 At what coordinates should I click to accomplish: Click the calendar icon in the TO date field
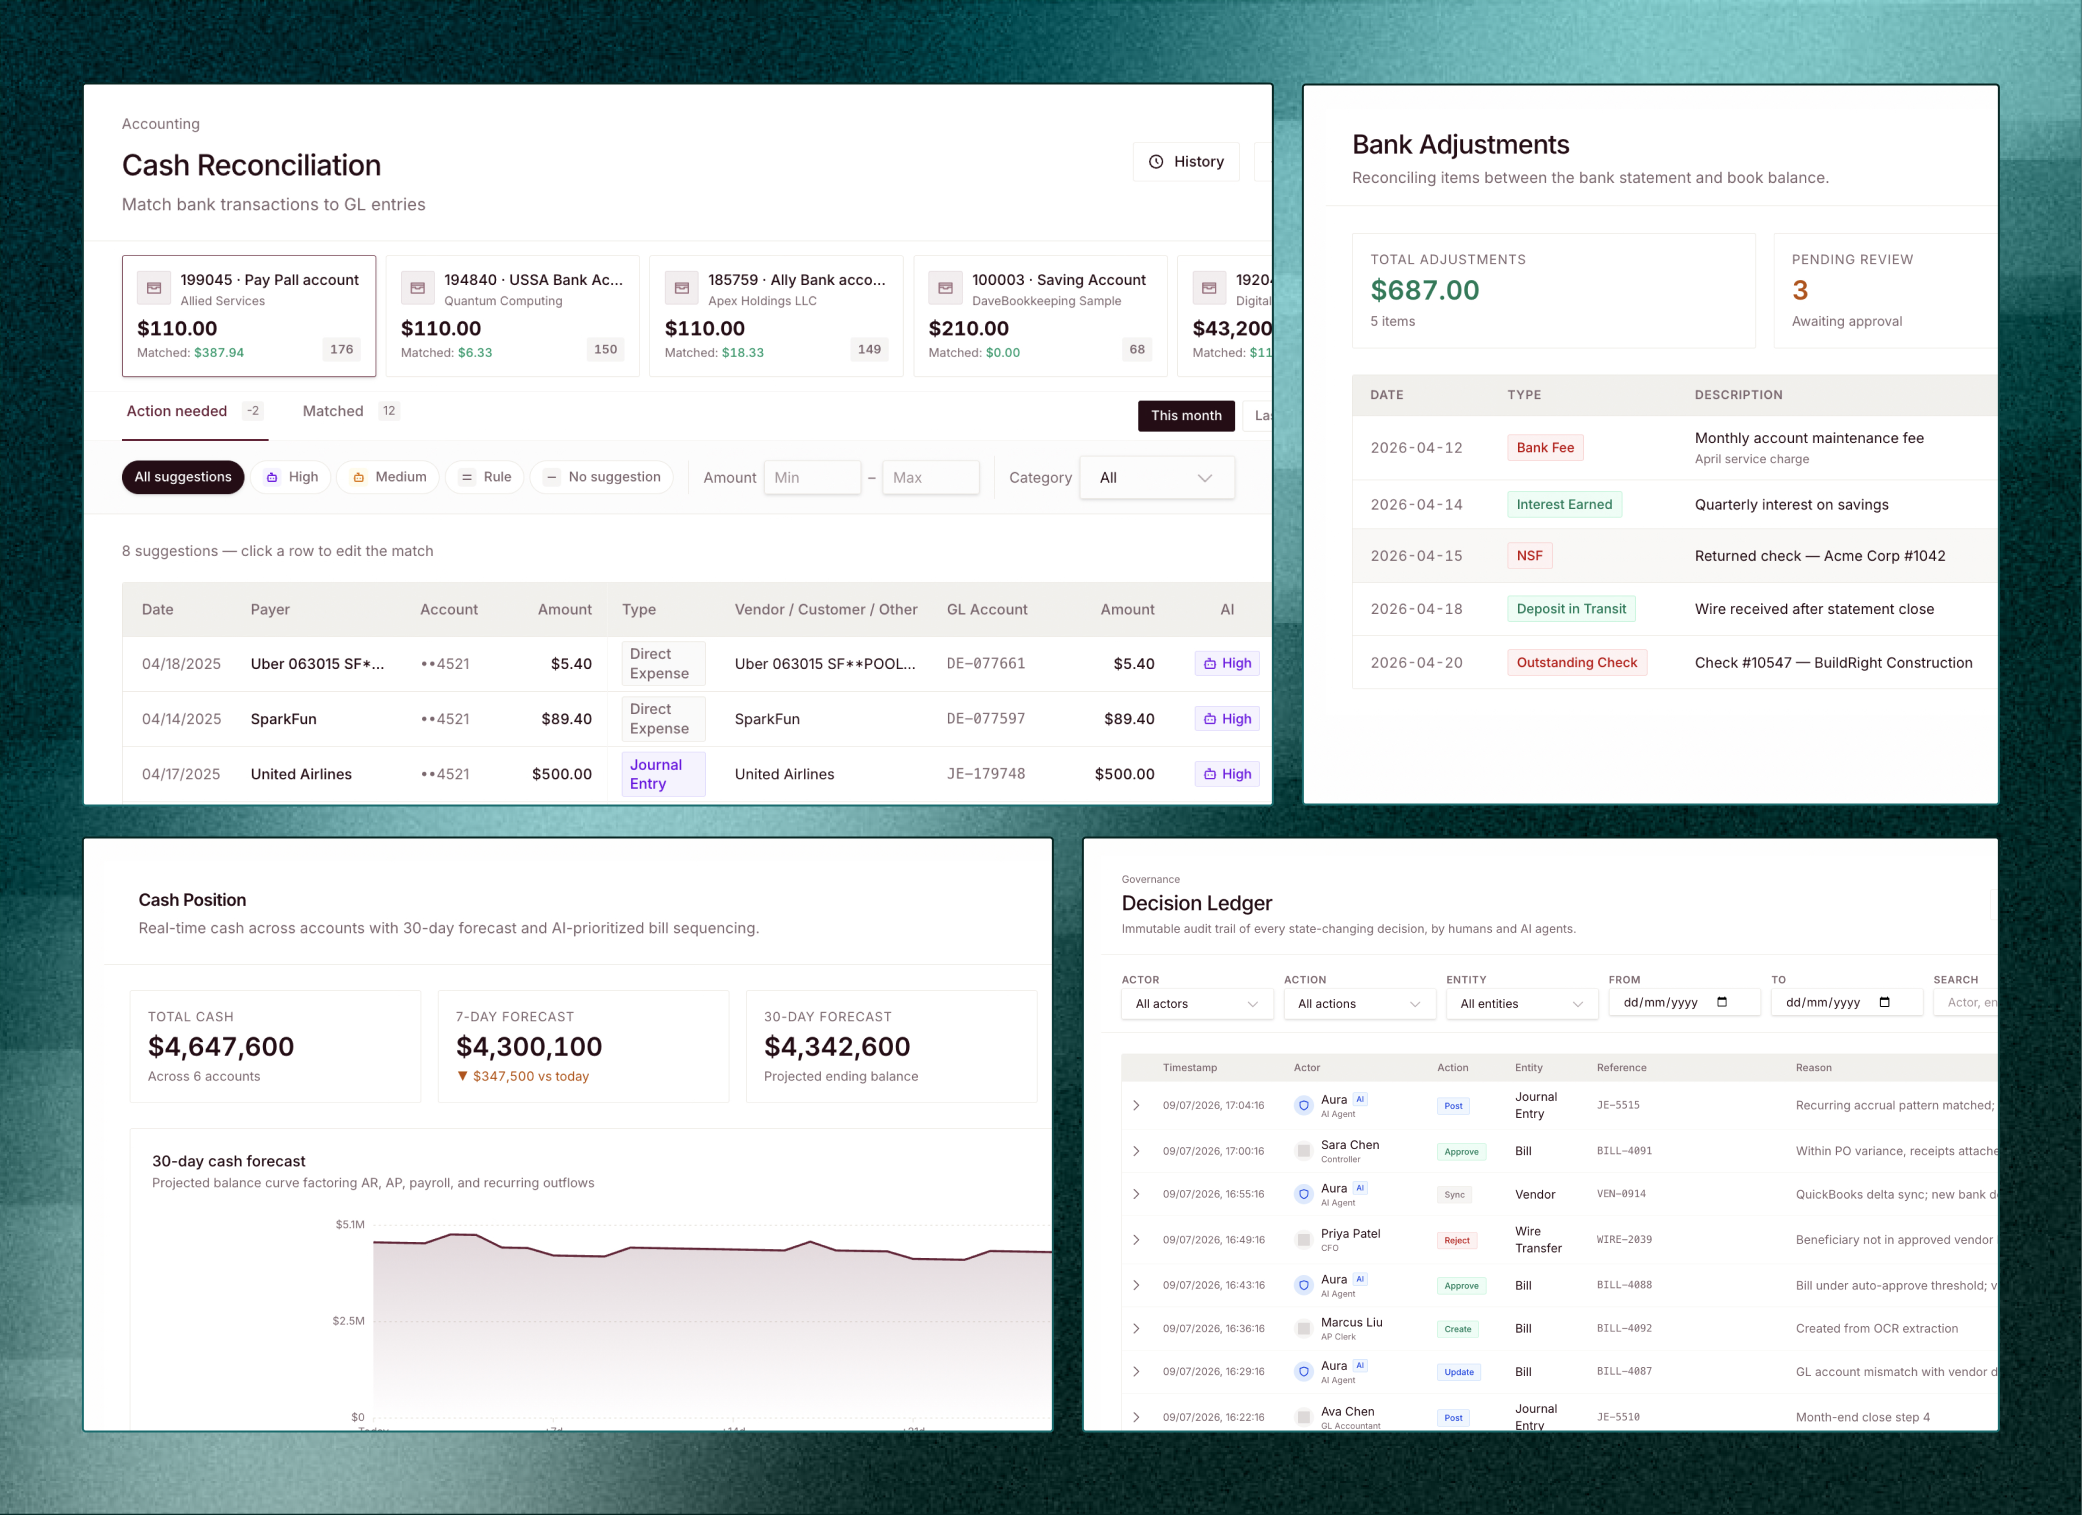tap(1884, 1002)
